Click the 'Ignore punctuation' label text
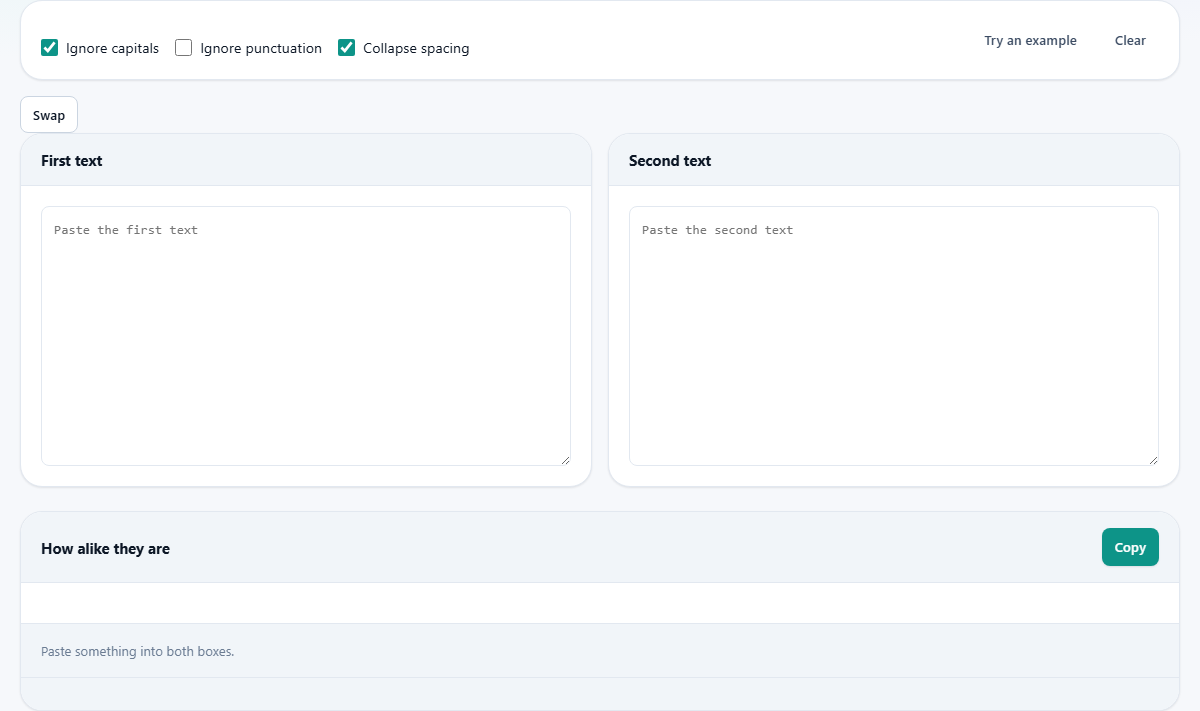The width and height of the screenshot is (1200, 711). [x=261, y=48]
